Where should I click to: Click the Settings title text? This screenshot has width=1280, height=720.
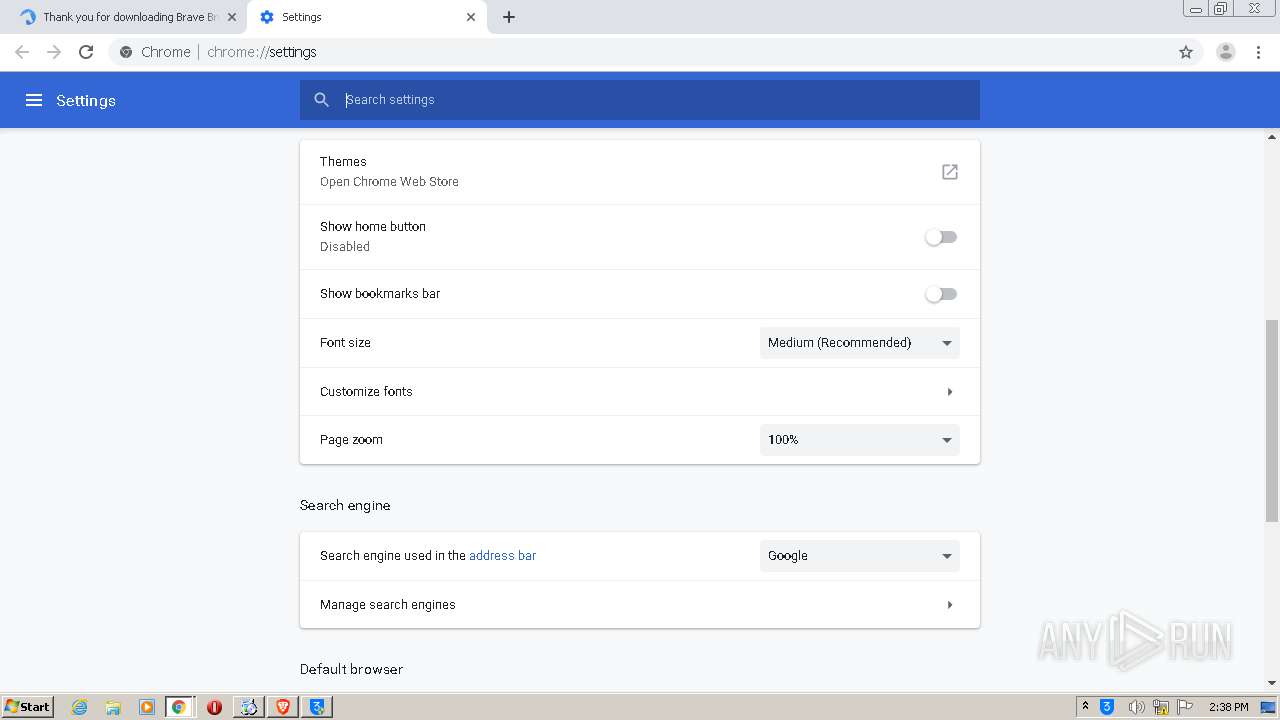tap(86, 100)
